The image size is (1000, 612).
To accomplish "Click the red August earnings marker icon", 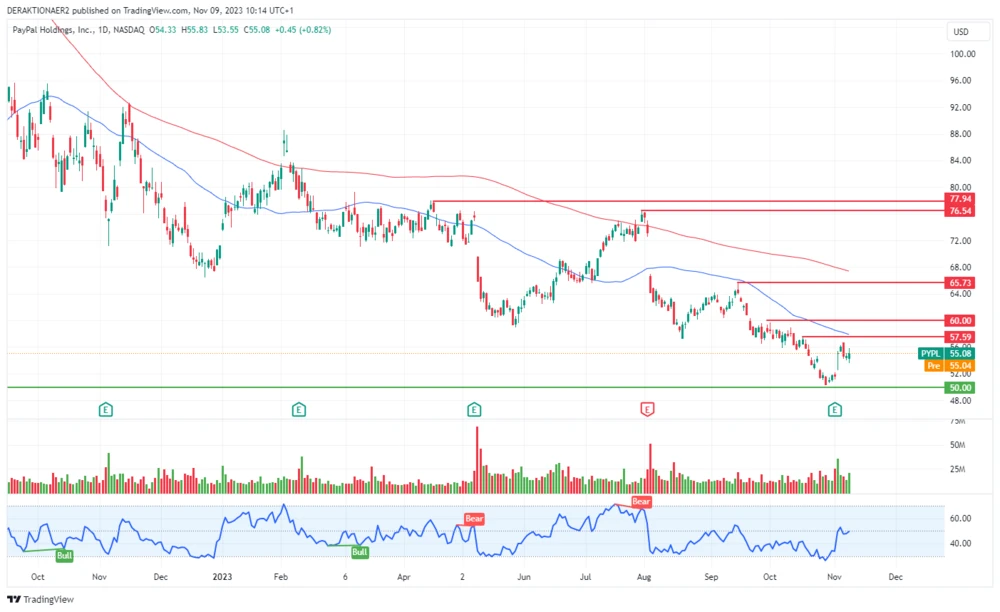I will 646,409.
